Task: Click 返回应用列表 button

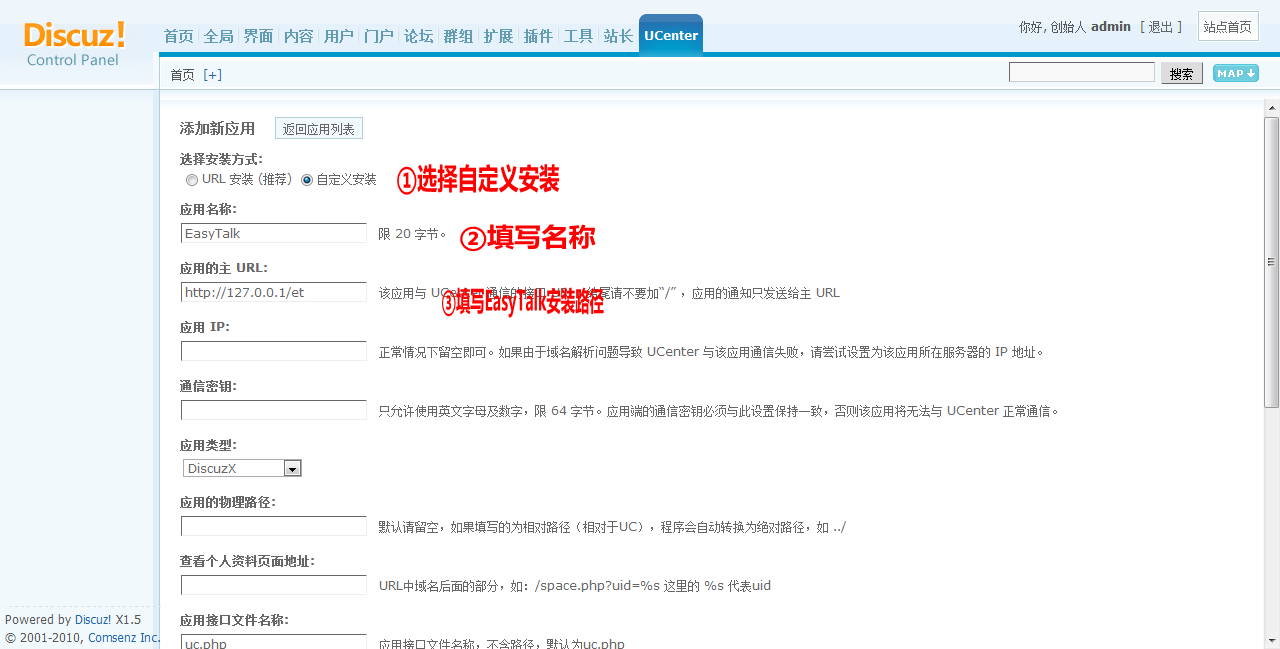Action: 318,129
